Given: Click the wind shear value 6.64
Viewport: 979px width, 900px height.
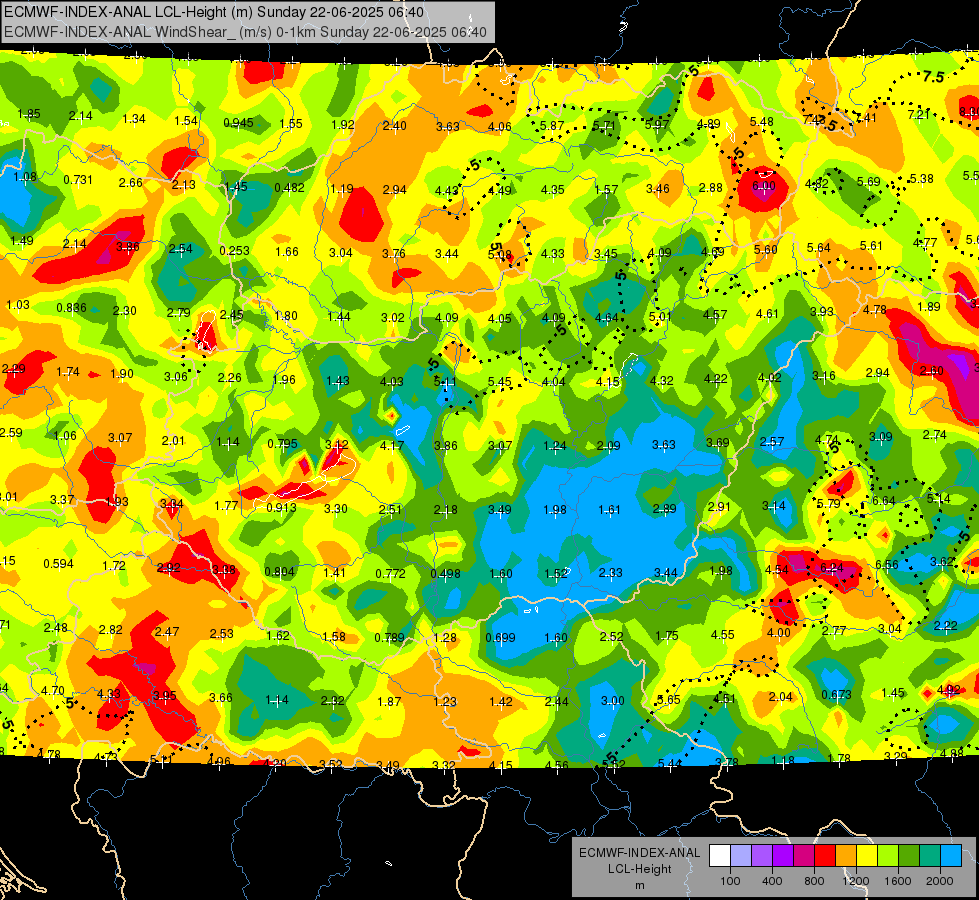Looking at the screenshot, I should pyautogui.click(x=883, y=501).
